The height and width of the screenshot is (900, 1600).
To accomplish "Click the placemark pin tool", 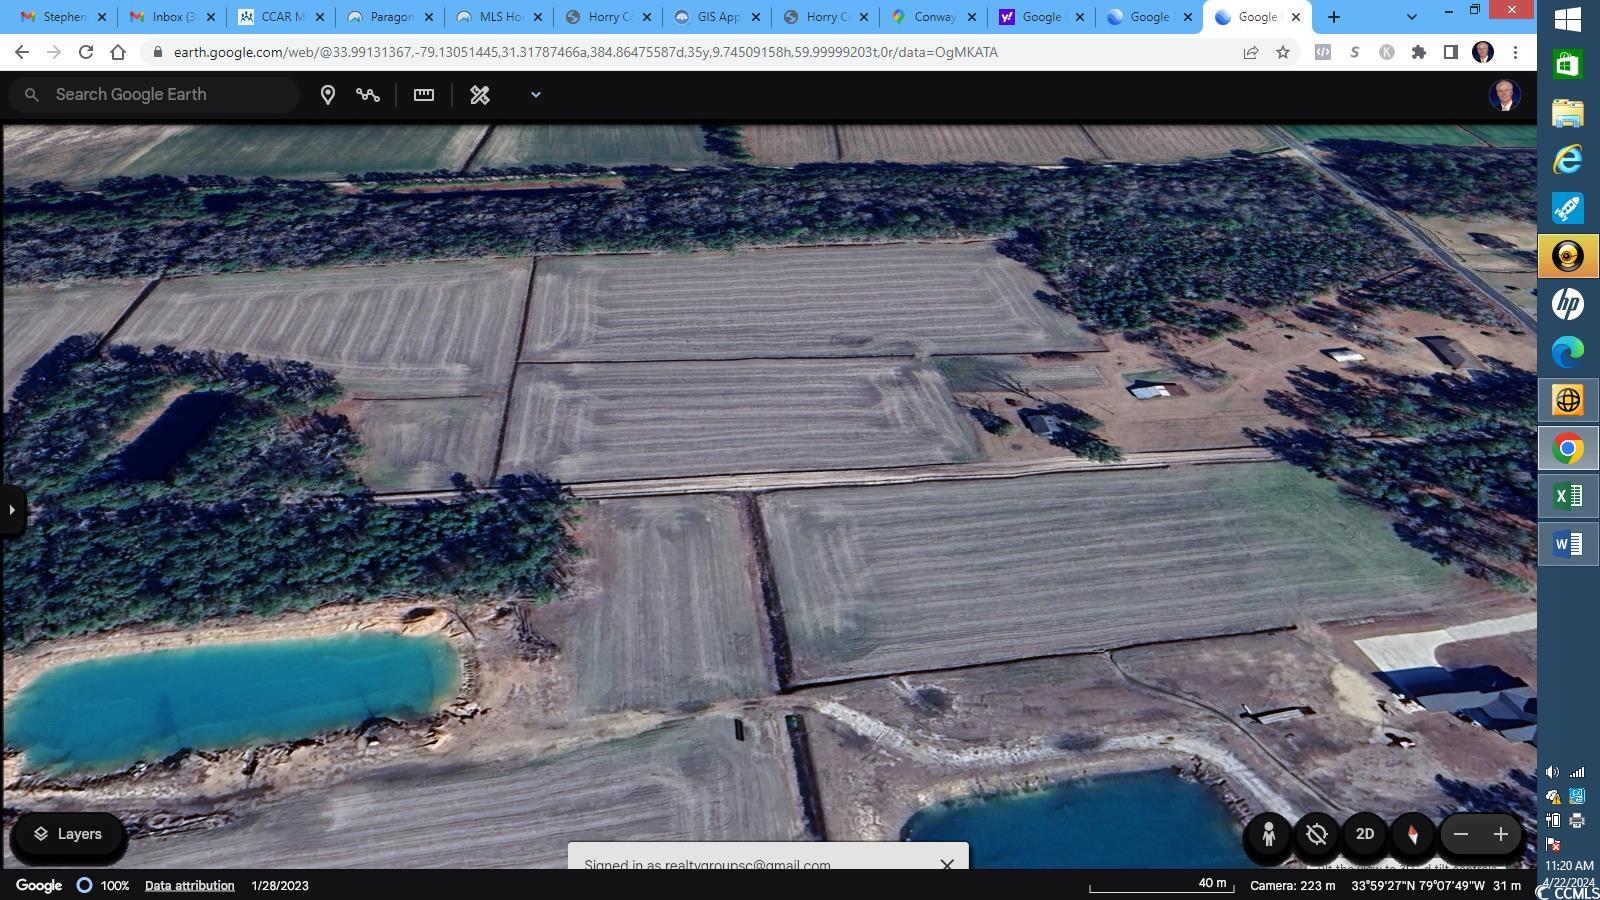I will 327,95.
